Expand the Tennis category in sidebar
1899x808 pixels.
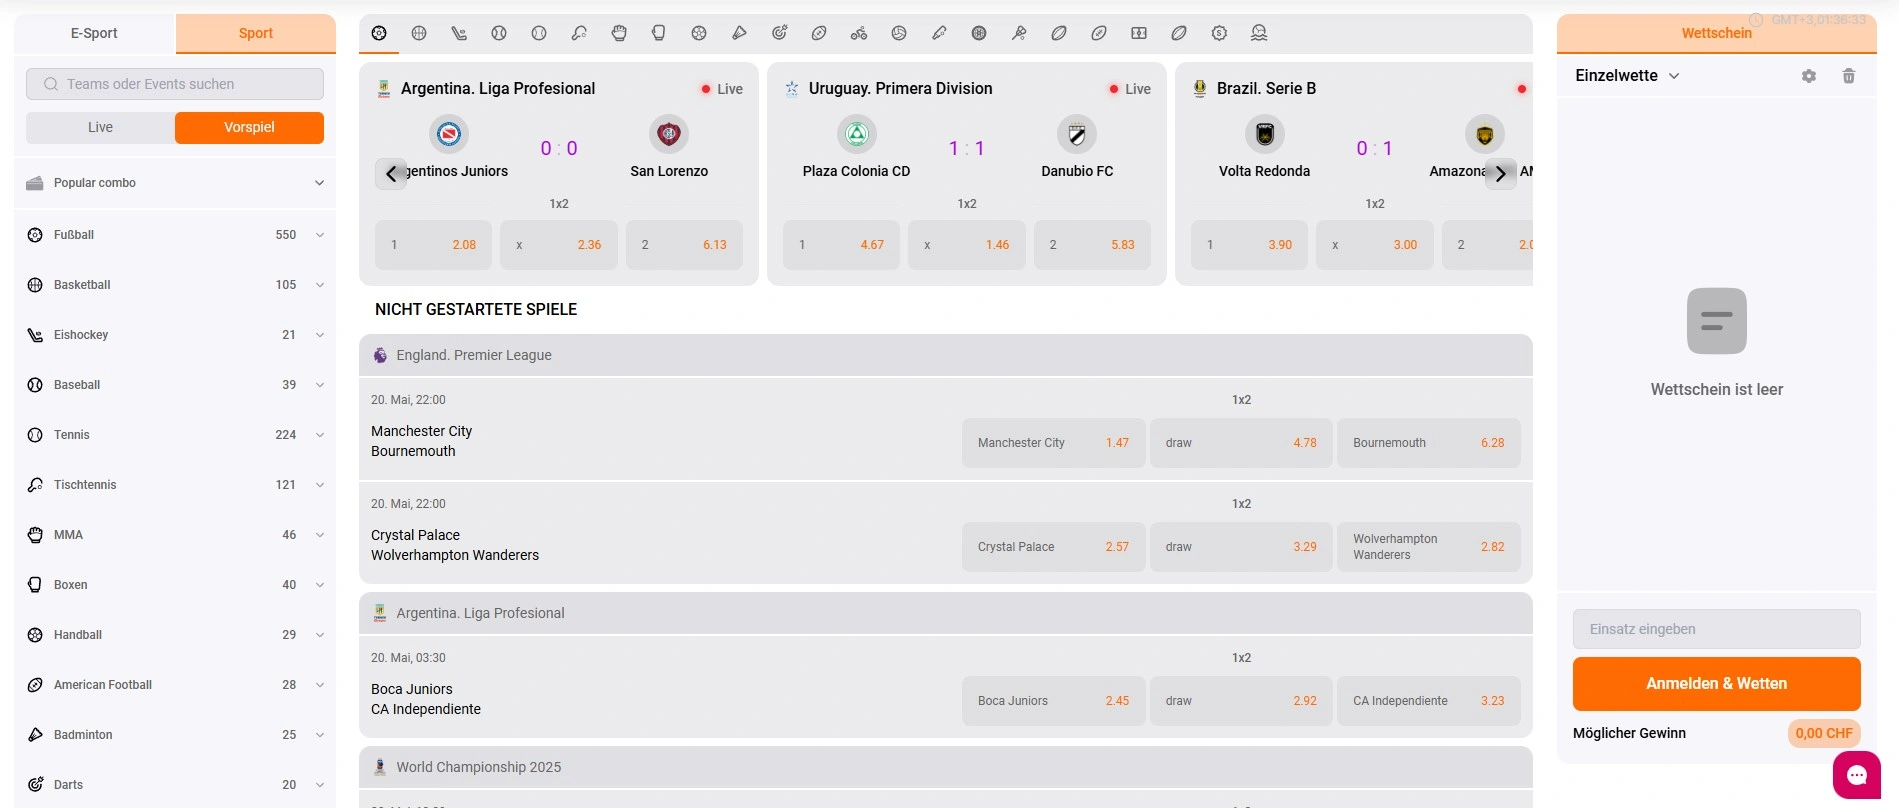(x=175, y=435)
